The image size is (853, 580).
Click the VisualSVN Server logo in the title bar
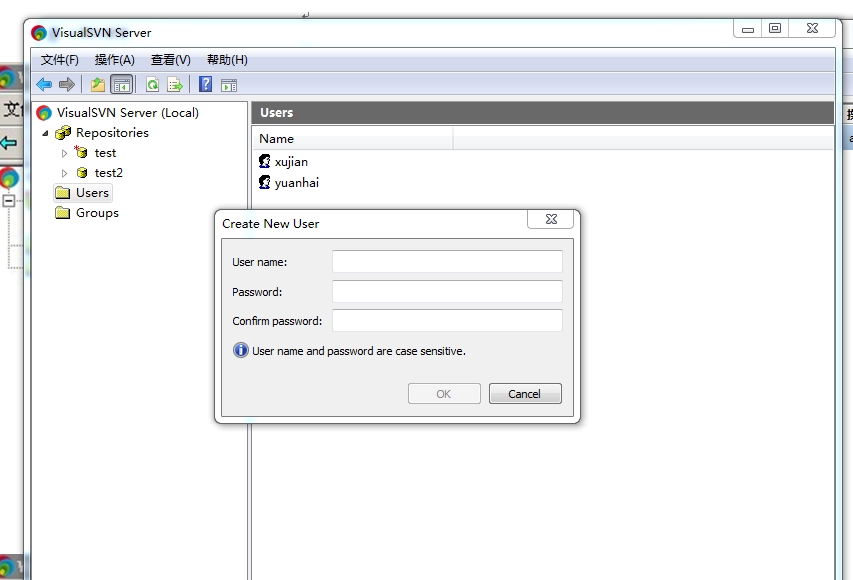pos(39,33)
